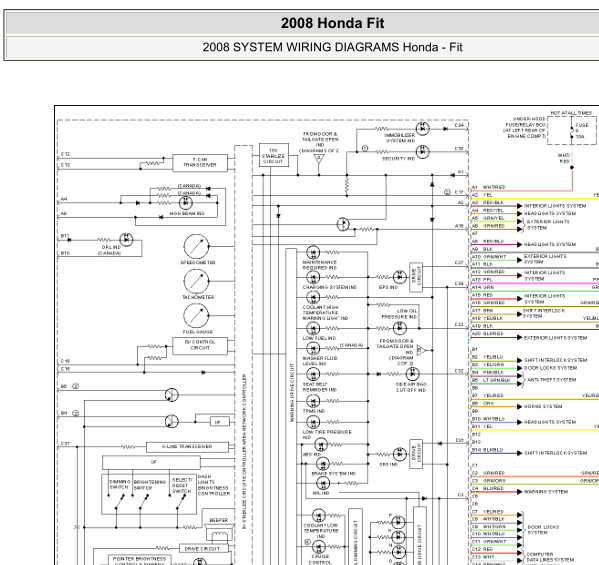The image size is (599, 565).
Task: Click the High Beam indicator LED symbol
Action: tap(186, 202)
